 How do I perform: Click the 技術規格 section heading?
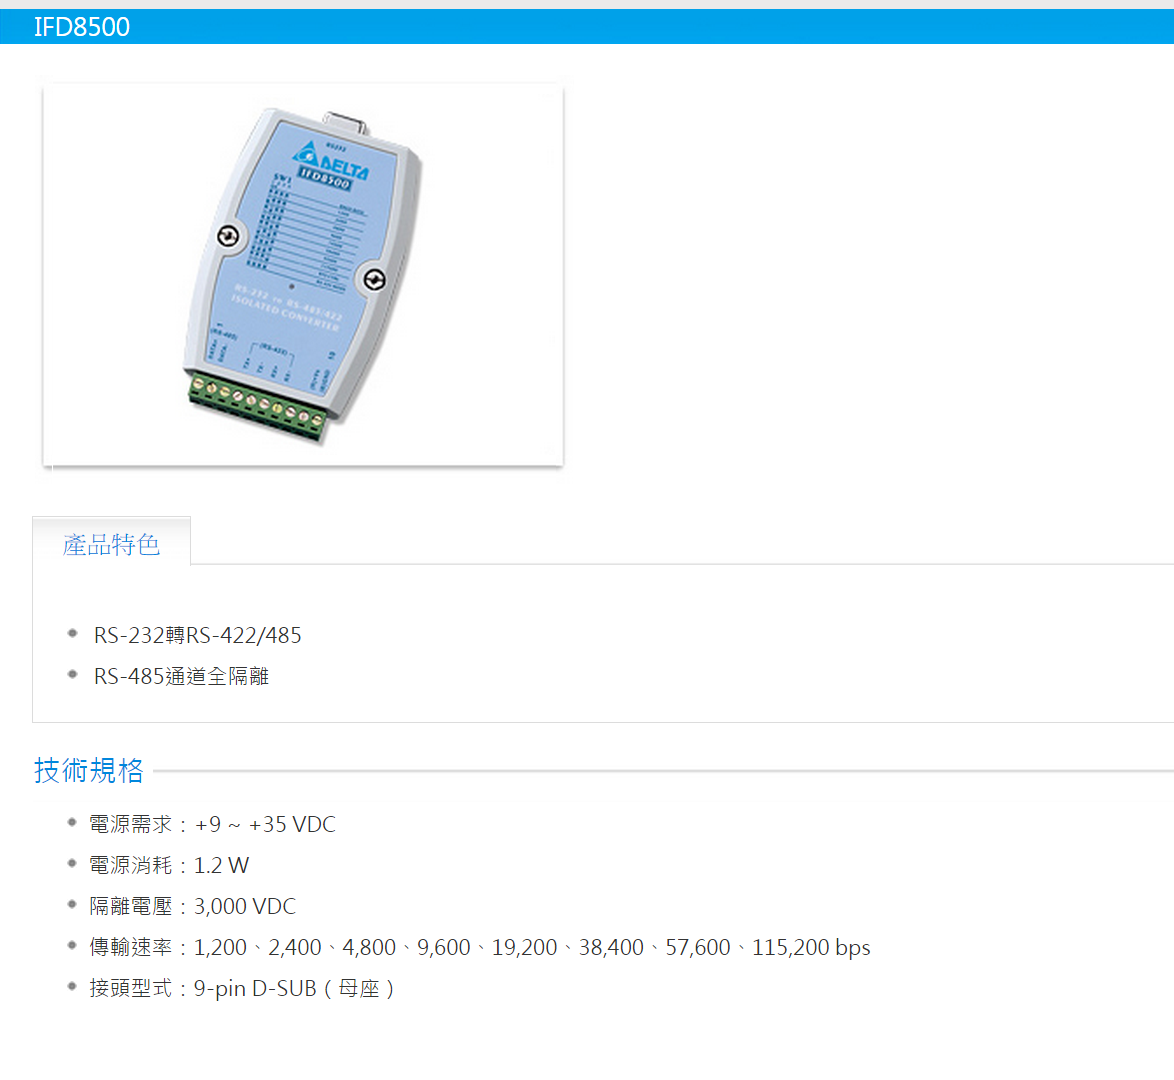click(x=88, y=771)
